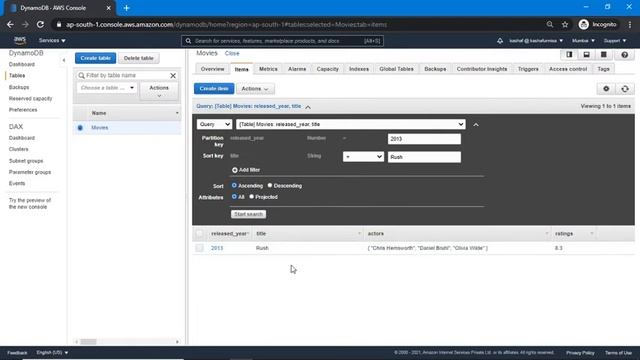Switch to the Metrics tab
Image resolution: width=640 pixels, height=360 pixels.
coord(268,69)
